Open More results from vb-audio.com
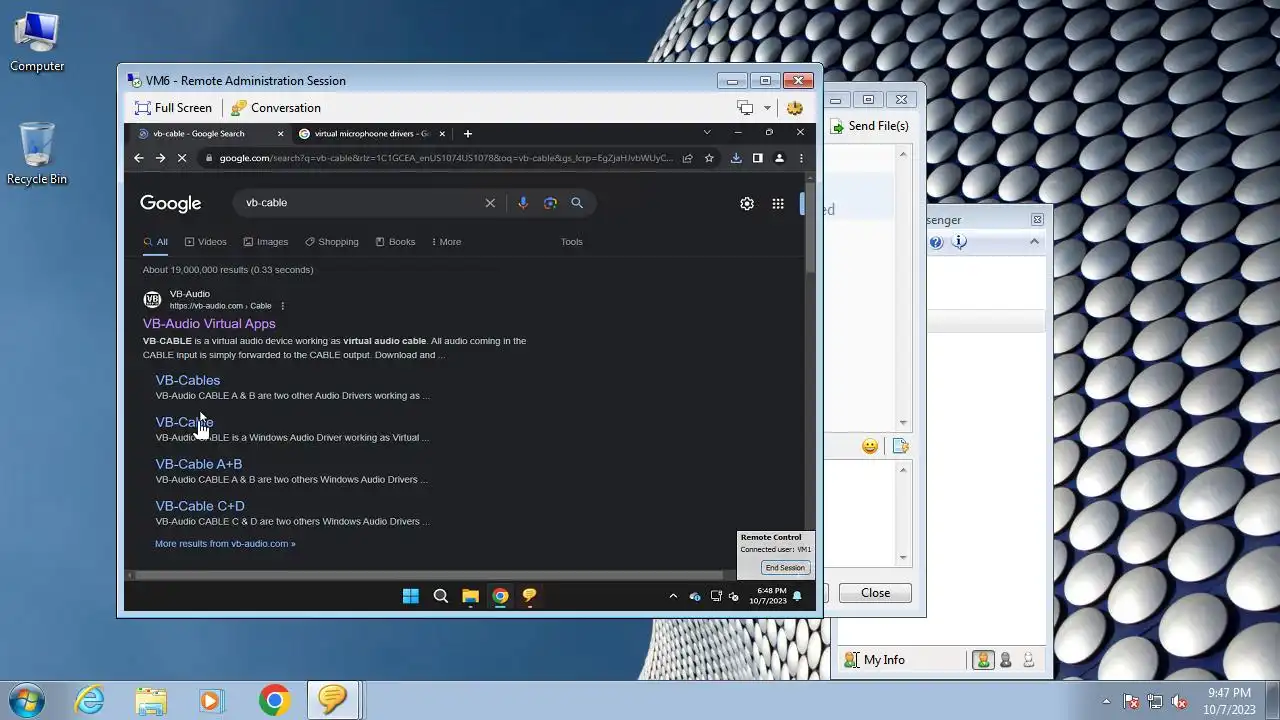The width and height of the screenshot is (1280, 720). click(x=225, y=544)
